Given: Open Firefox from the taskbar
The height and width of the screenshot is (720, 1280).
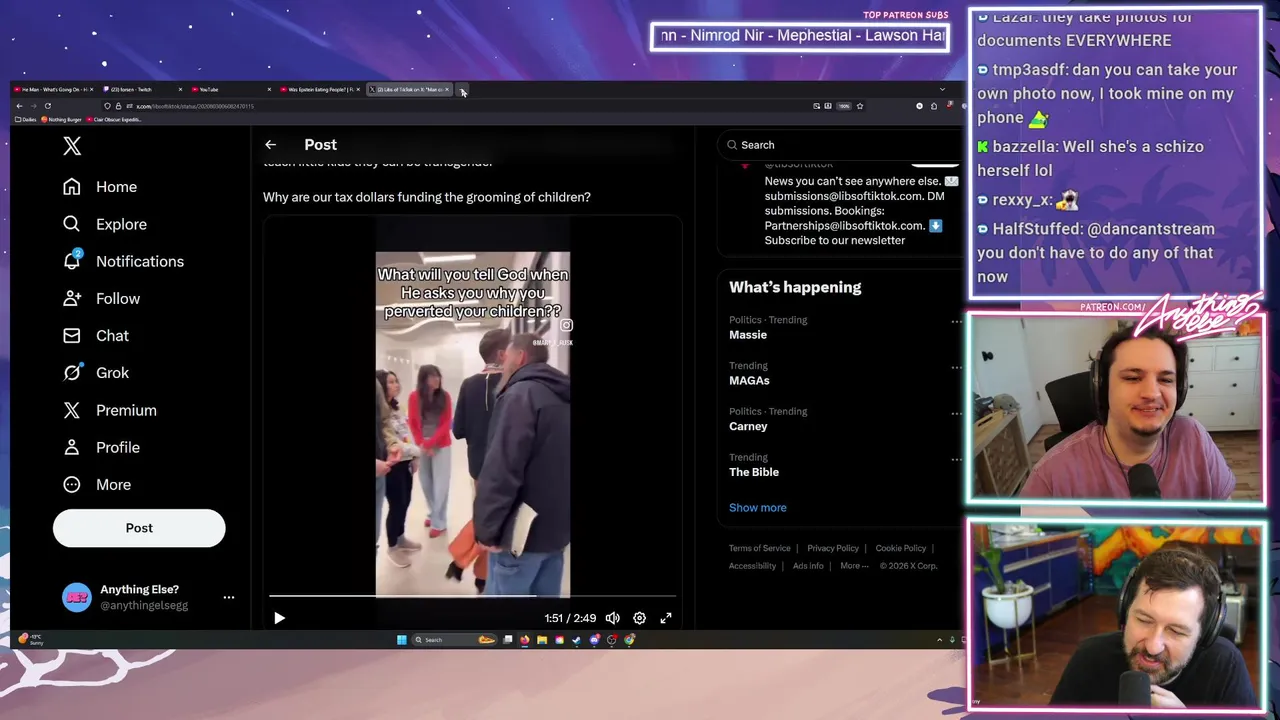Looking at the screenshot, I should click(x=525, y=640).
